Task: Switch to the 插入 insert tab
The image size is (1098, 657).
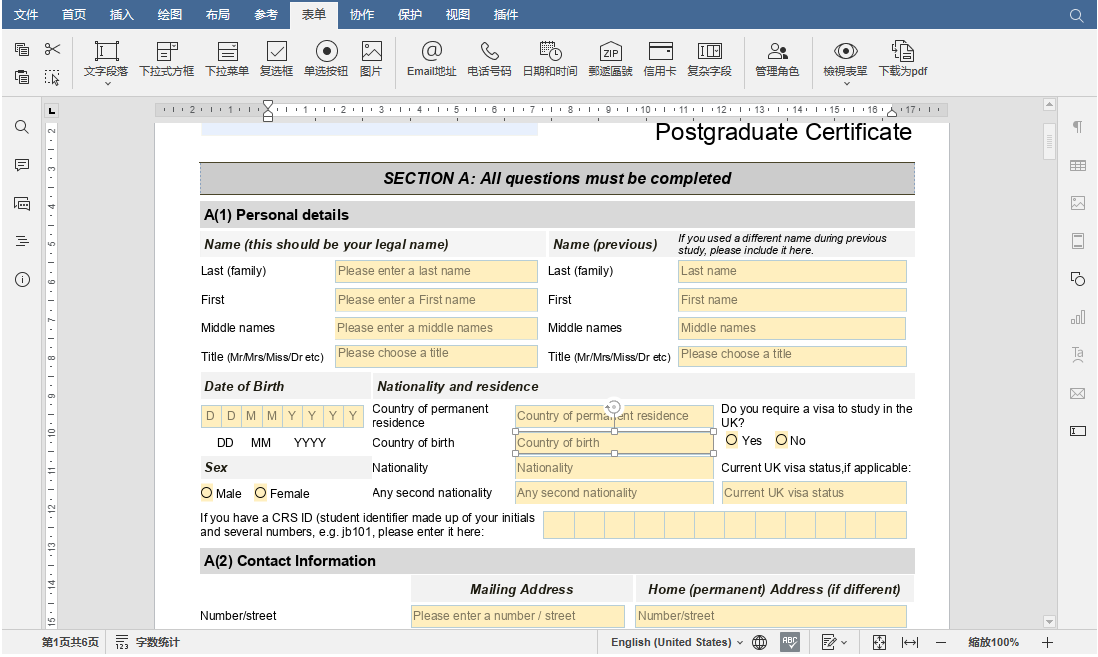Action: coord(121,15)
